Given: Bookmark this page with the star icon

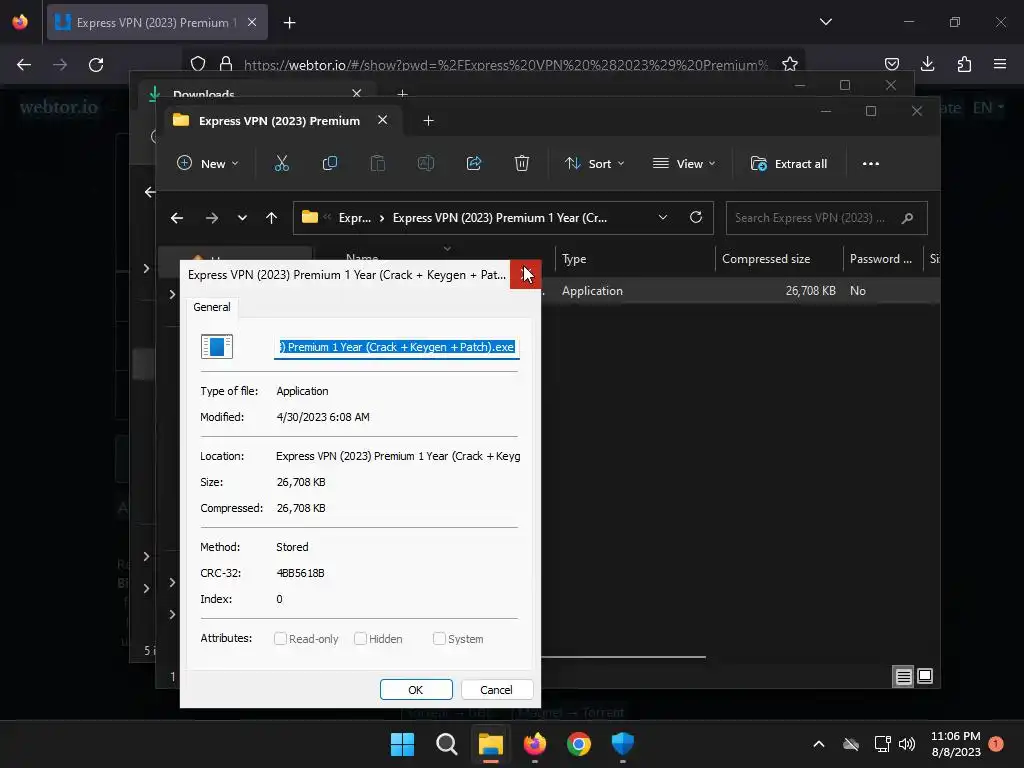Looking at the screenshot, I should pos(790,64).
